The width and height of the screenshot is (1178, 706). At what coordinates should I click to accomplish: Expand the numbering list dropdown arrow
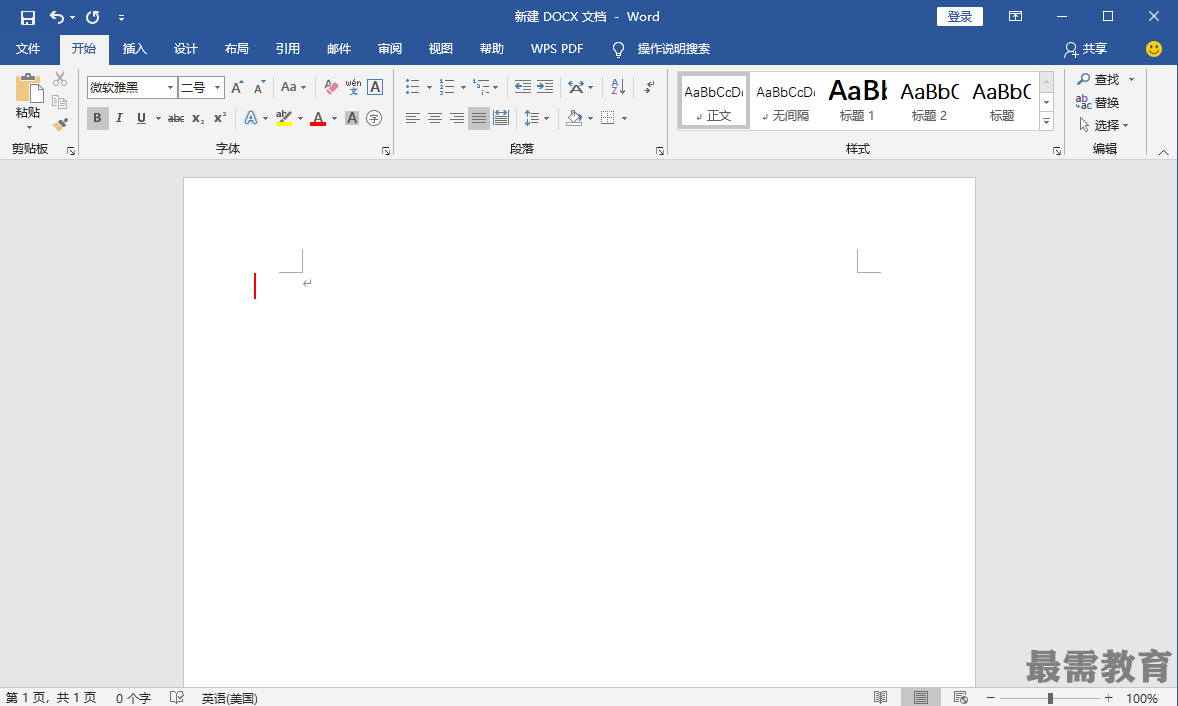click(x=463, y=87)
